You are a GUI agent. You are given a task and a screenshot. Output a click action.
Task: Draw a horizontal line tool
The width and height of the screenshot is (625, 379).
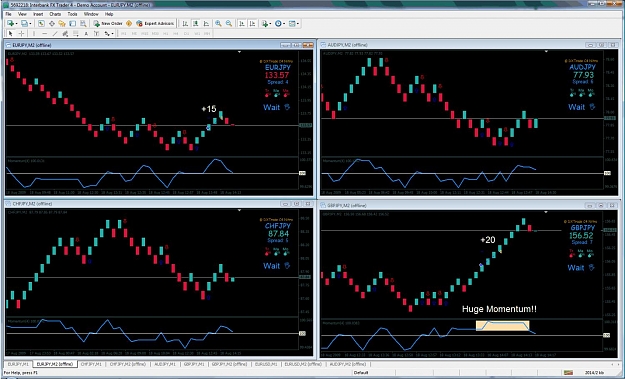(44, 33)
